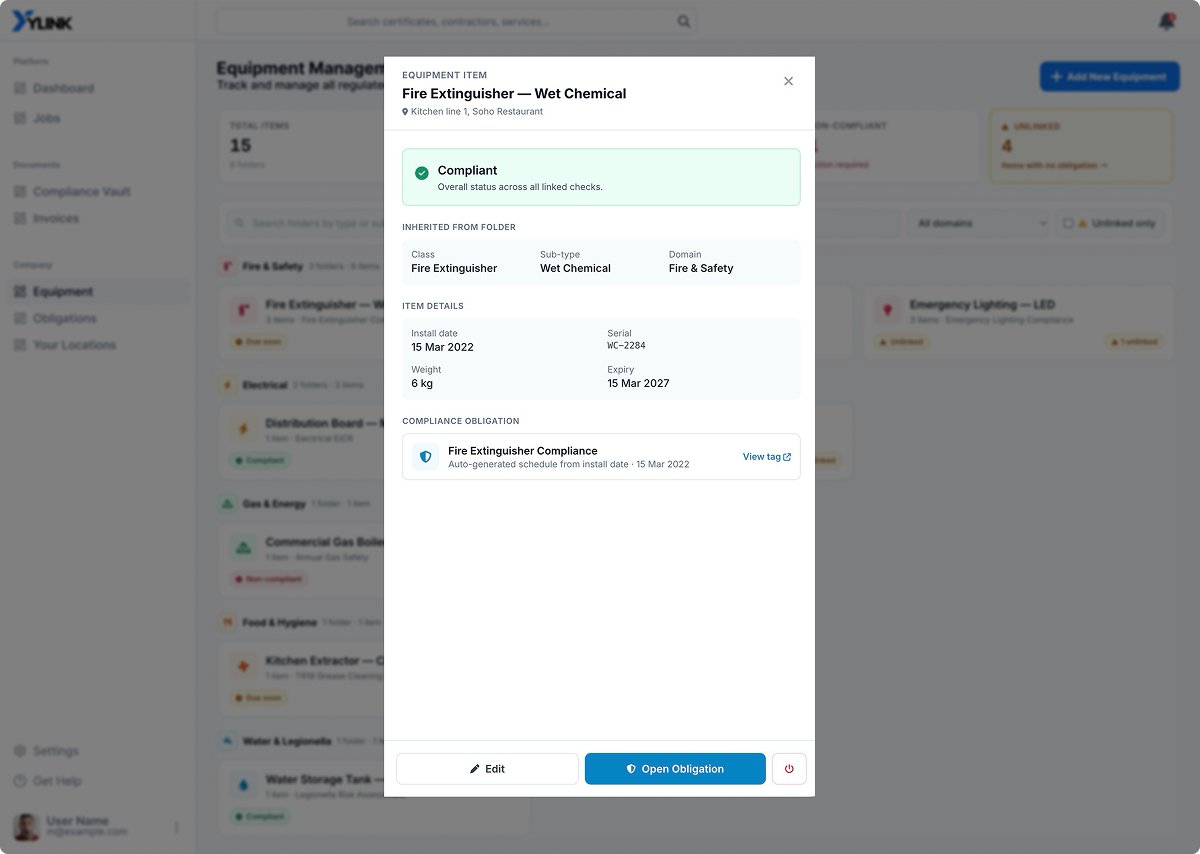Click the red power icon button

click(x=789, y=769)
